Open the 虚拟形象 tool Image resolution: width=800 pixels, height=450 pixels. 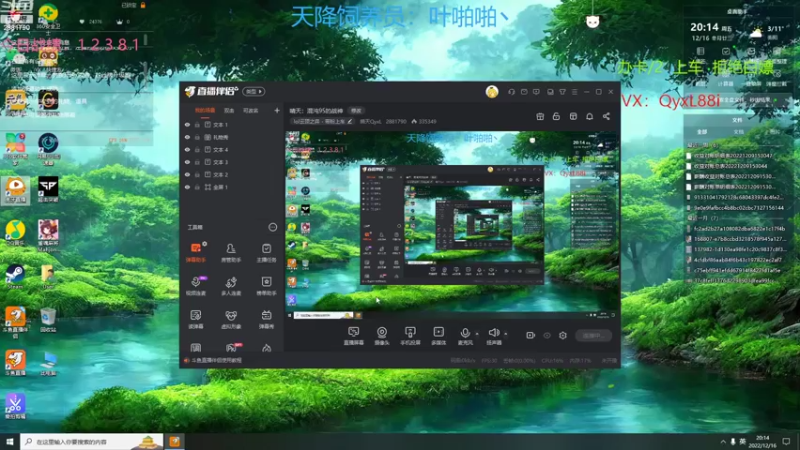[x=231, y=319]
